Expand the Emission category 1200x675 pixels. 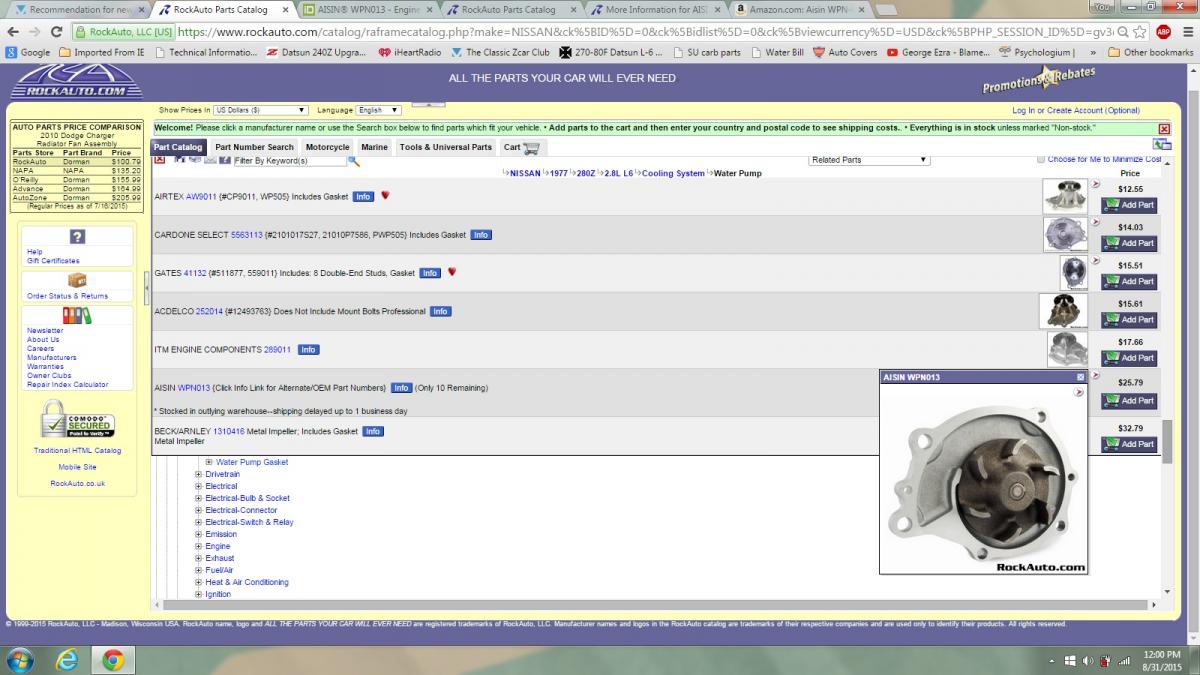click(x=199, y=534)
